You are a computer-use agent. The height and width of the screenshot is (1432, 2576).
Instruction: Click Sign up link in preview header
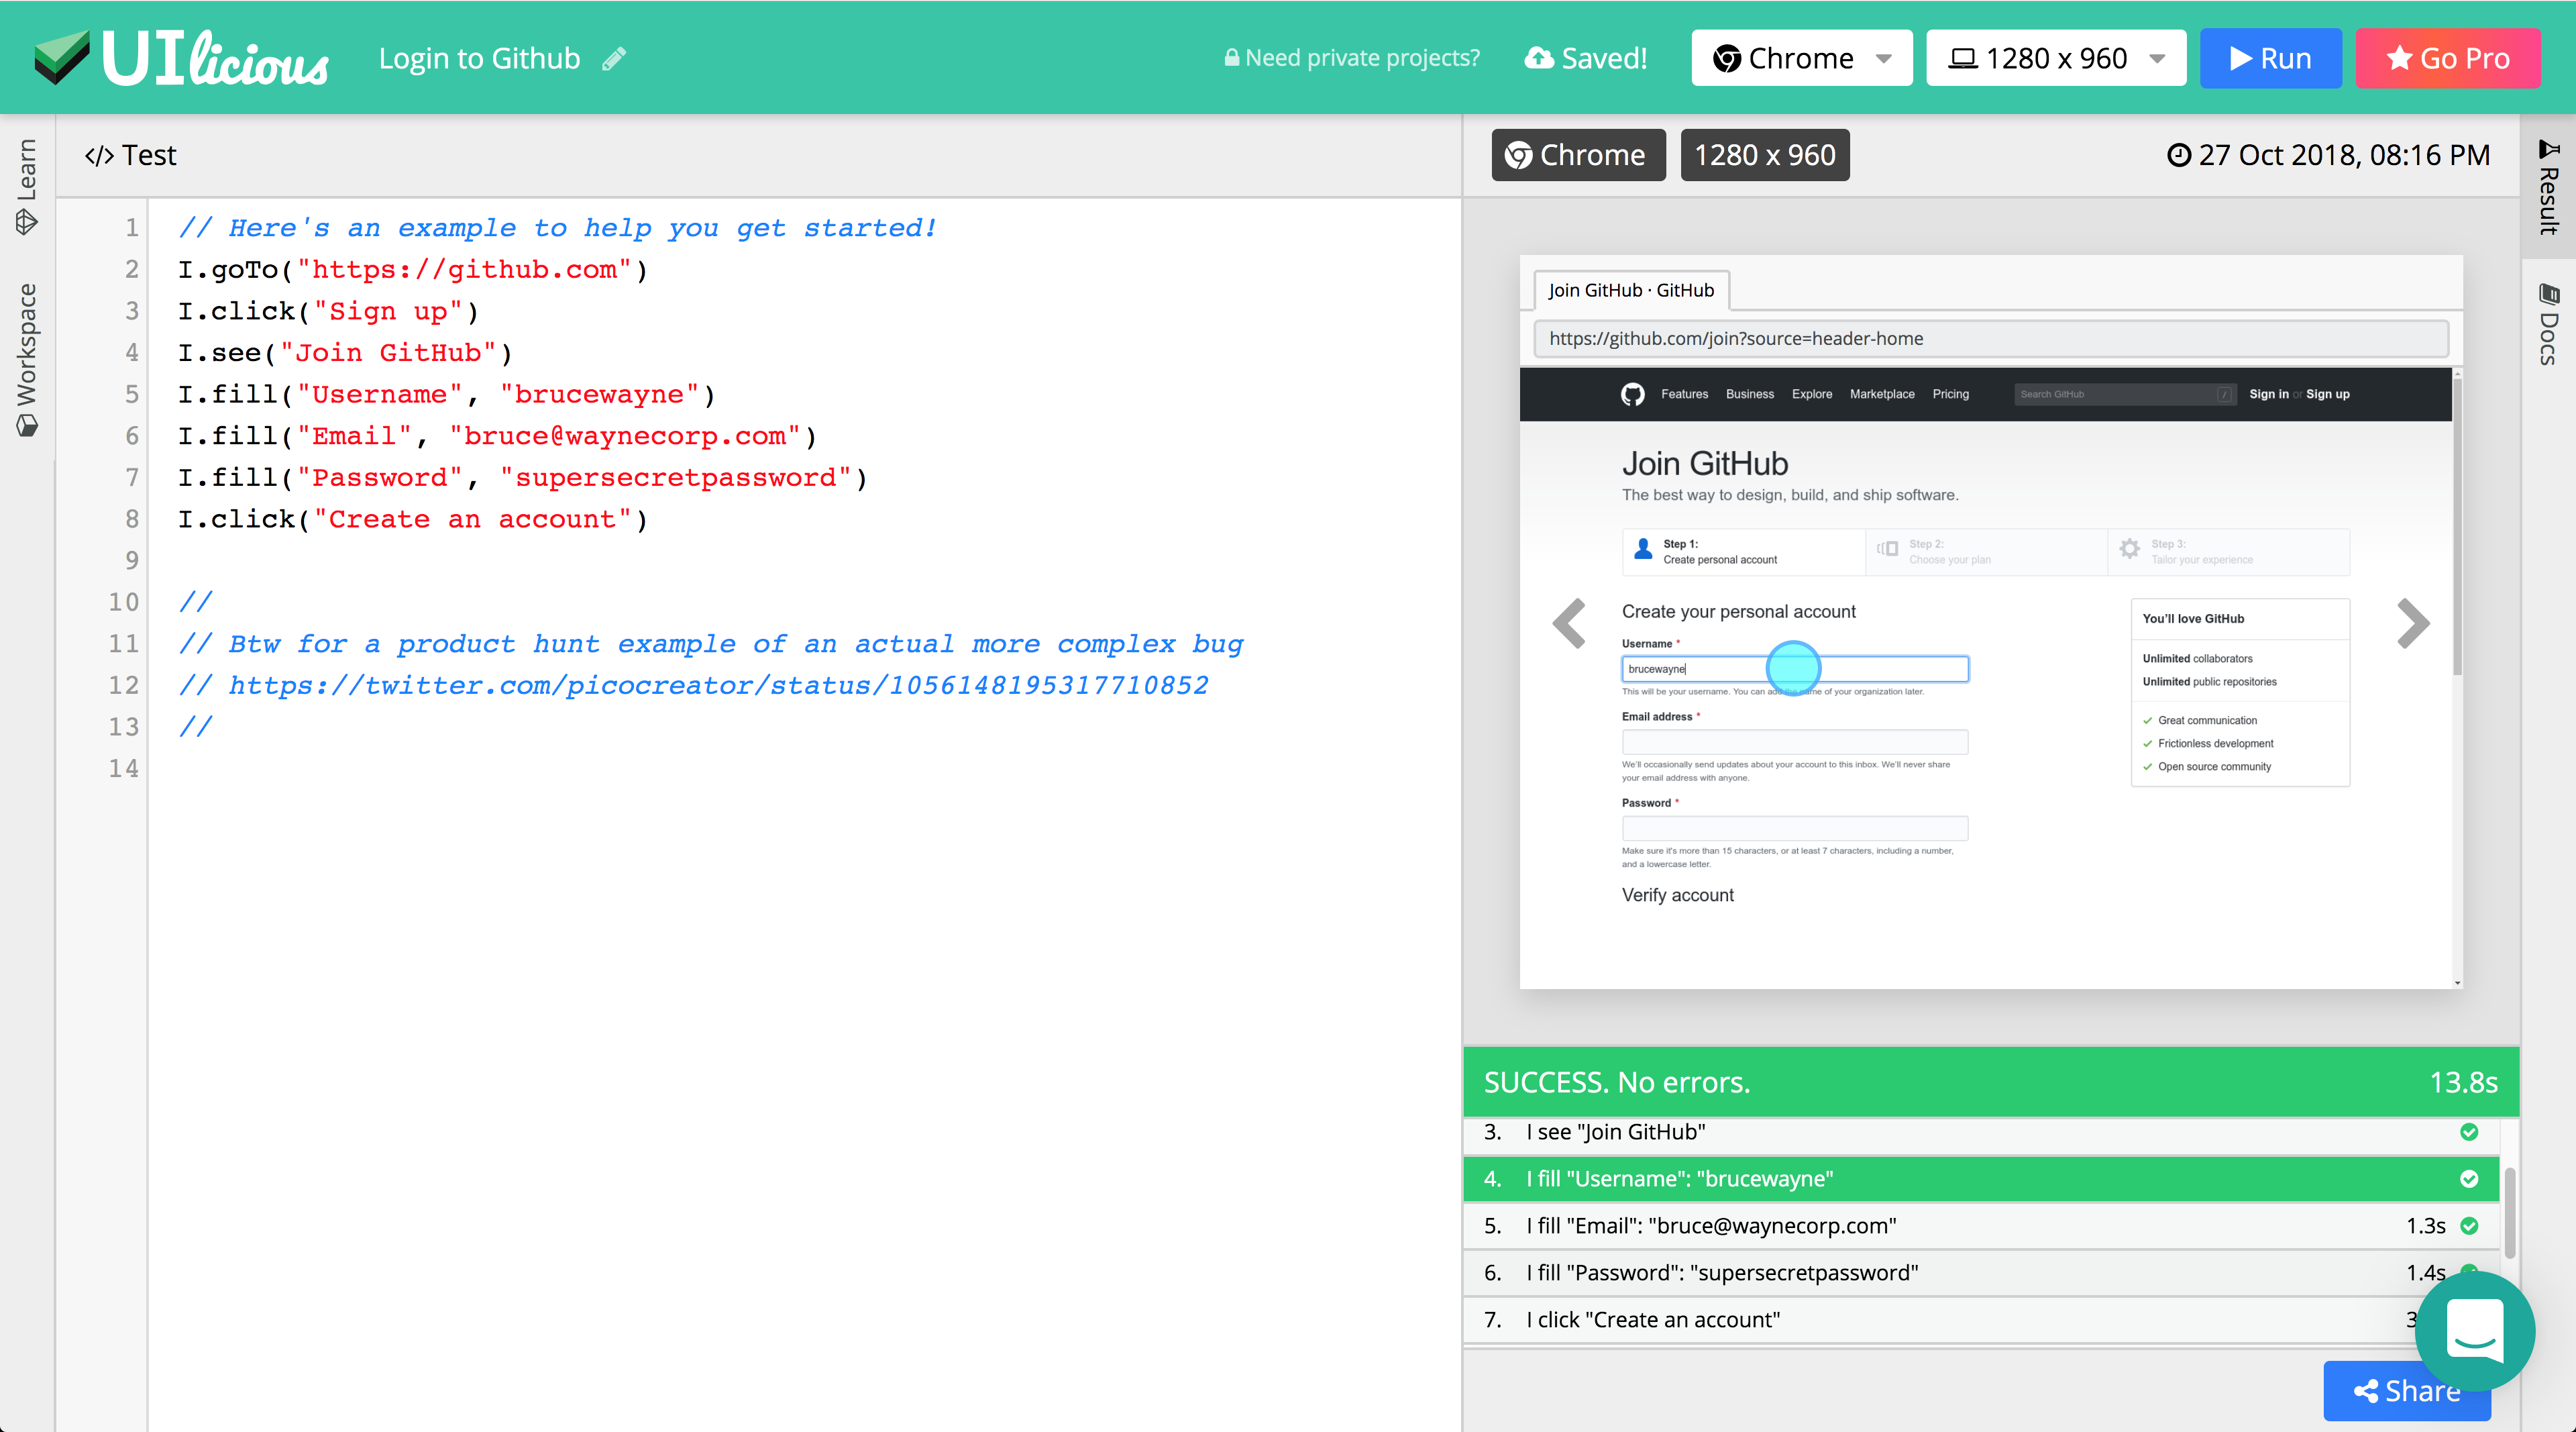click(2327, 394)
